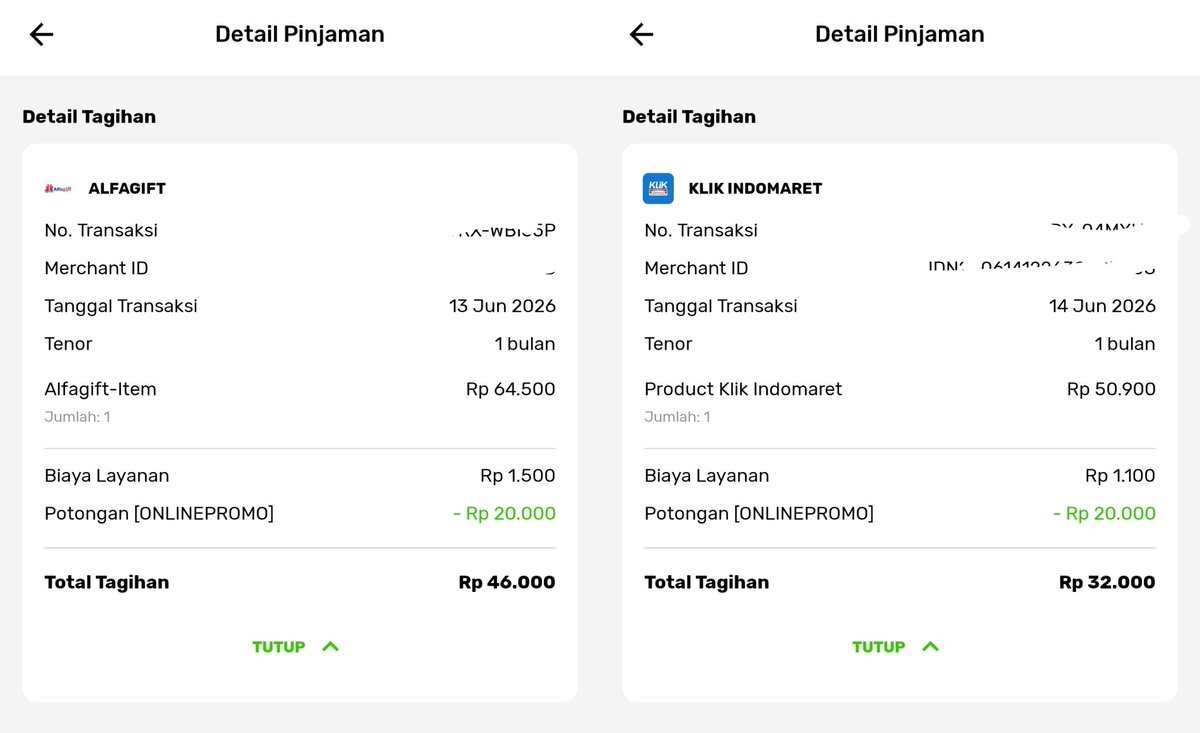The height and width of the screenshot is (733, 1200).
Task: Select the KLIK INDOMARET merchant name
Action: pyautogui.click(x=755, y=188)
